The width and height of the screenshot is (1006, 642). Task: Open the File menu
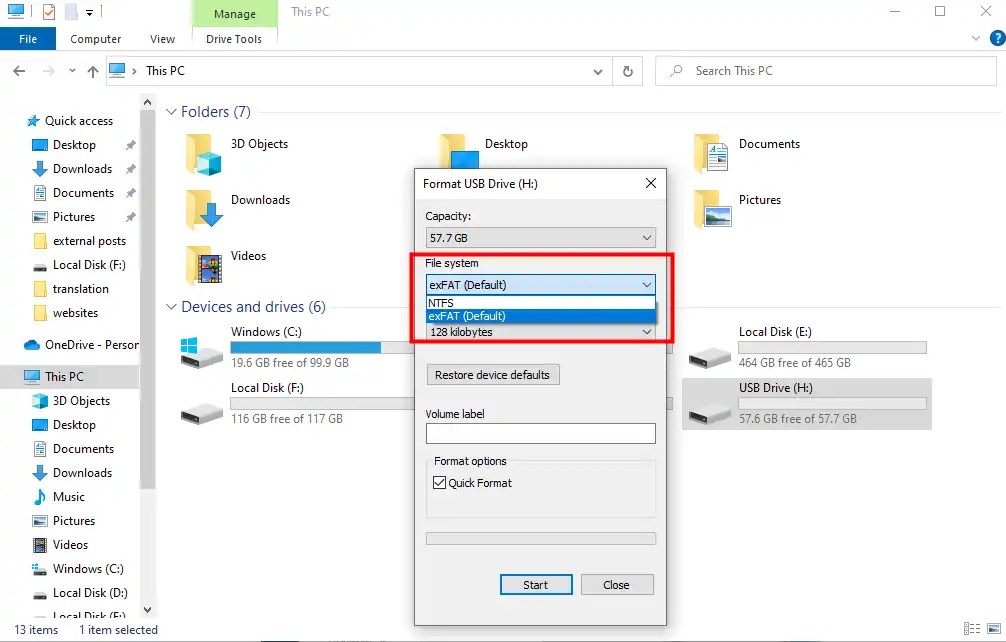[28, 38]
